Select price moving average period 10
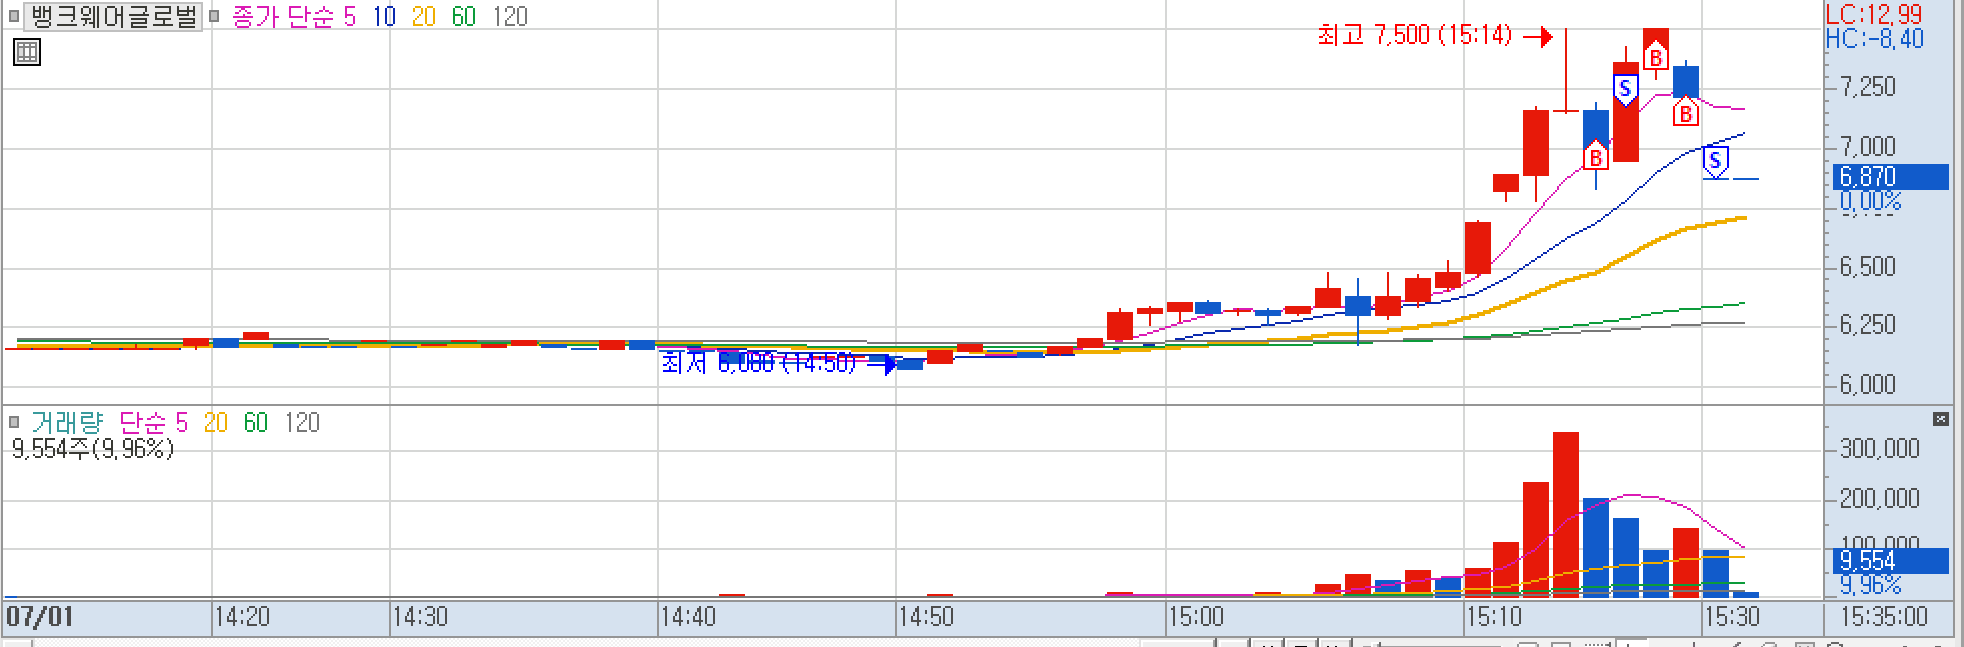Screen dimensions: 1964x647 click(384, 17)
